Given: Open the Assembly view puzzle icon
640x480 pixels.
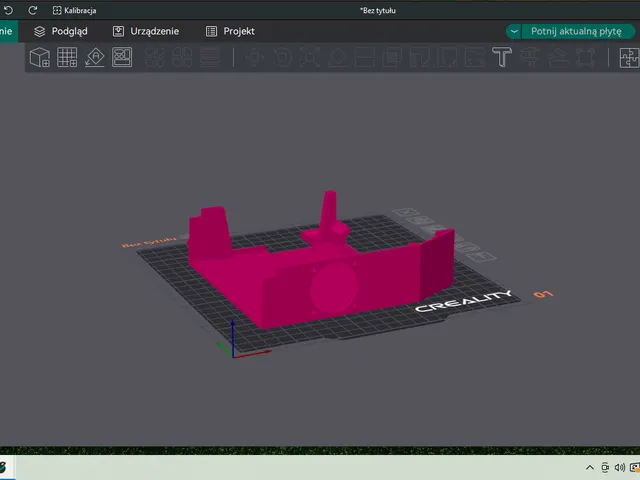Looking at the screenshot, I should coord(629,57).
